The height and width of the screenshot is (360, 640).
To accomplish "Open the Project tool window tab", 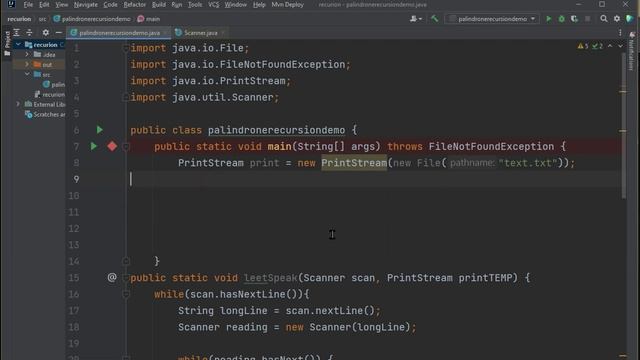I will point(7,44).
